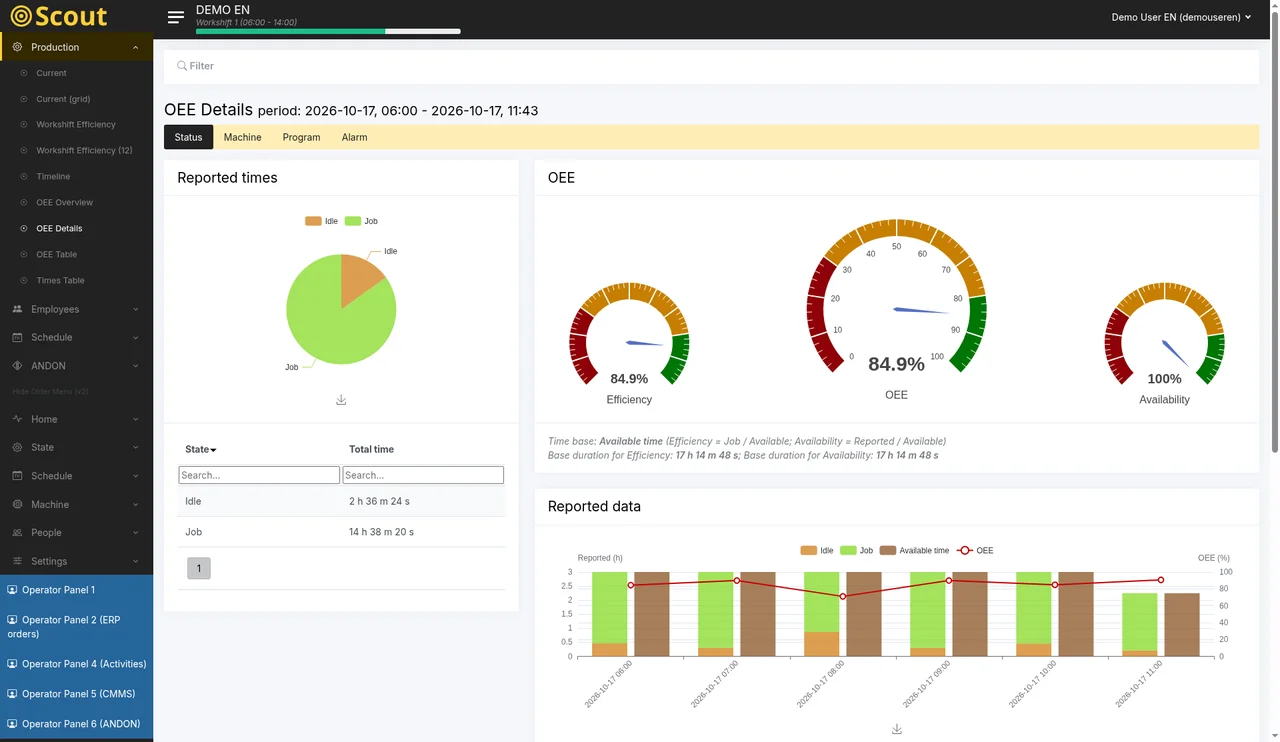The image size is (1280, 742).
Task: Click the State menu gear icon
Action: (x=17, y=447)
